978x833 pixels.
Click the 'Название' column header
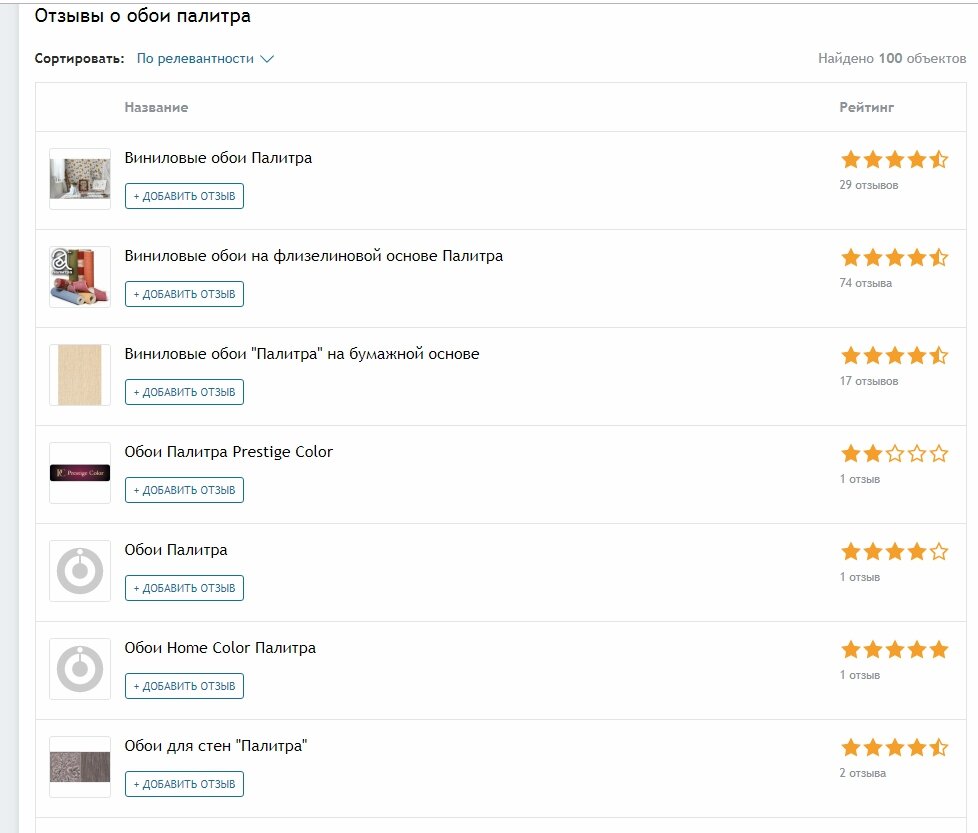point(156,107)
